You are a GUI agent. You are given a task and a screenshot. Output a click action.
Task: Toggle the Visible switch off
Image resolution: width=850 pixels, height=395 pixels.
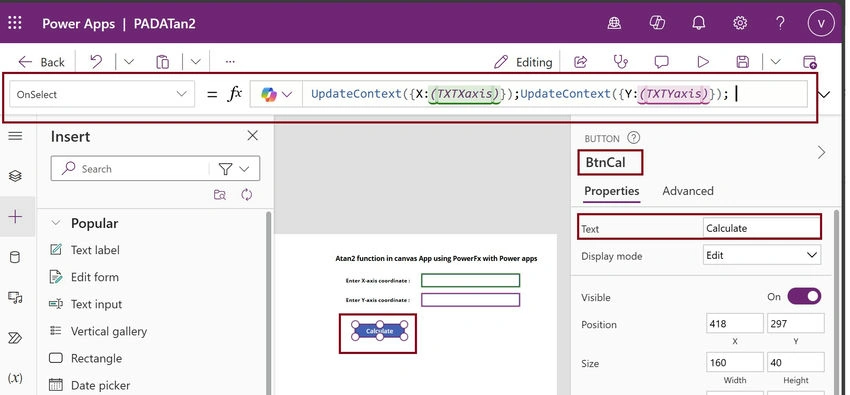click(804, 296)
